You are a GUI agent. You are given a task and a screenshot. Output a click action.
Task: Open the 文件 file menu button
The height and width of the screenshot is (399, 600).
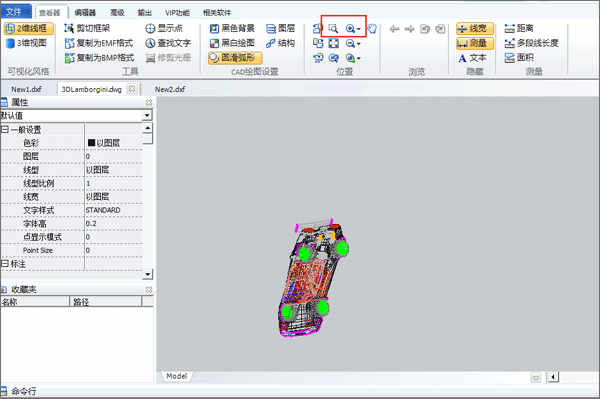[x=15, y=12]
